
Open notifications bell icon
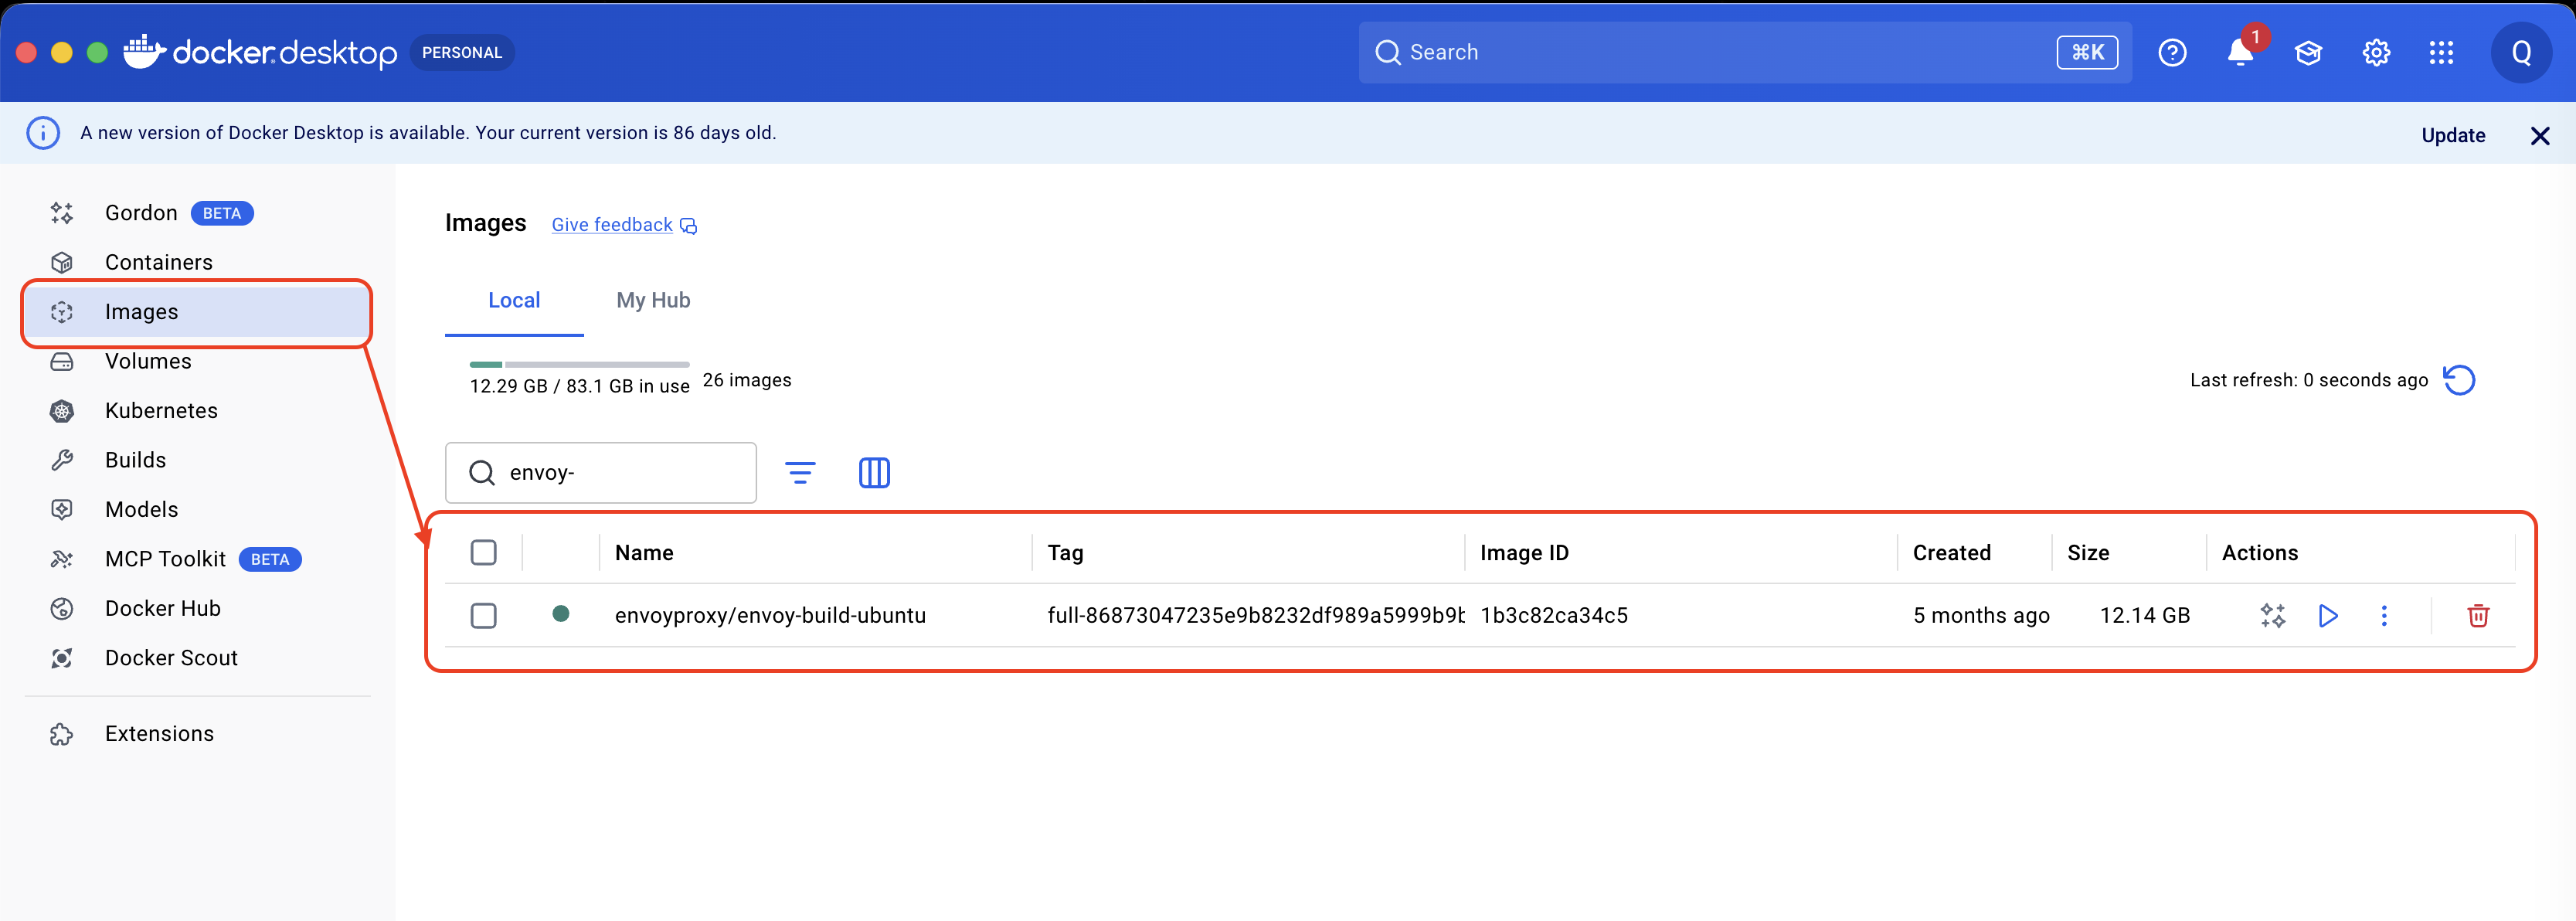2240,53
